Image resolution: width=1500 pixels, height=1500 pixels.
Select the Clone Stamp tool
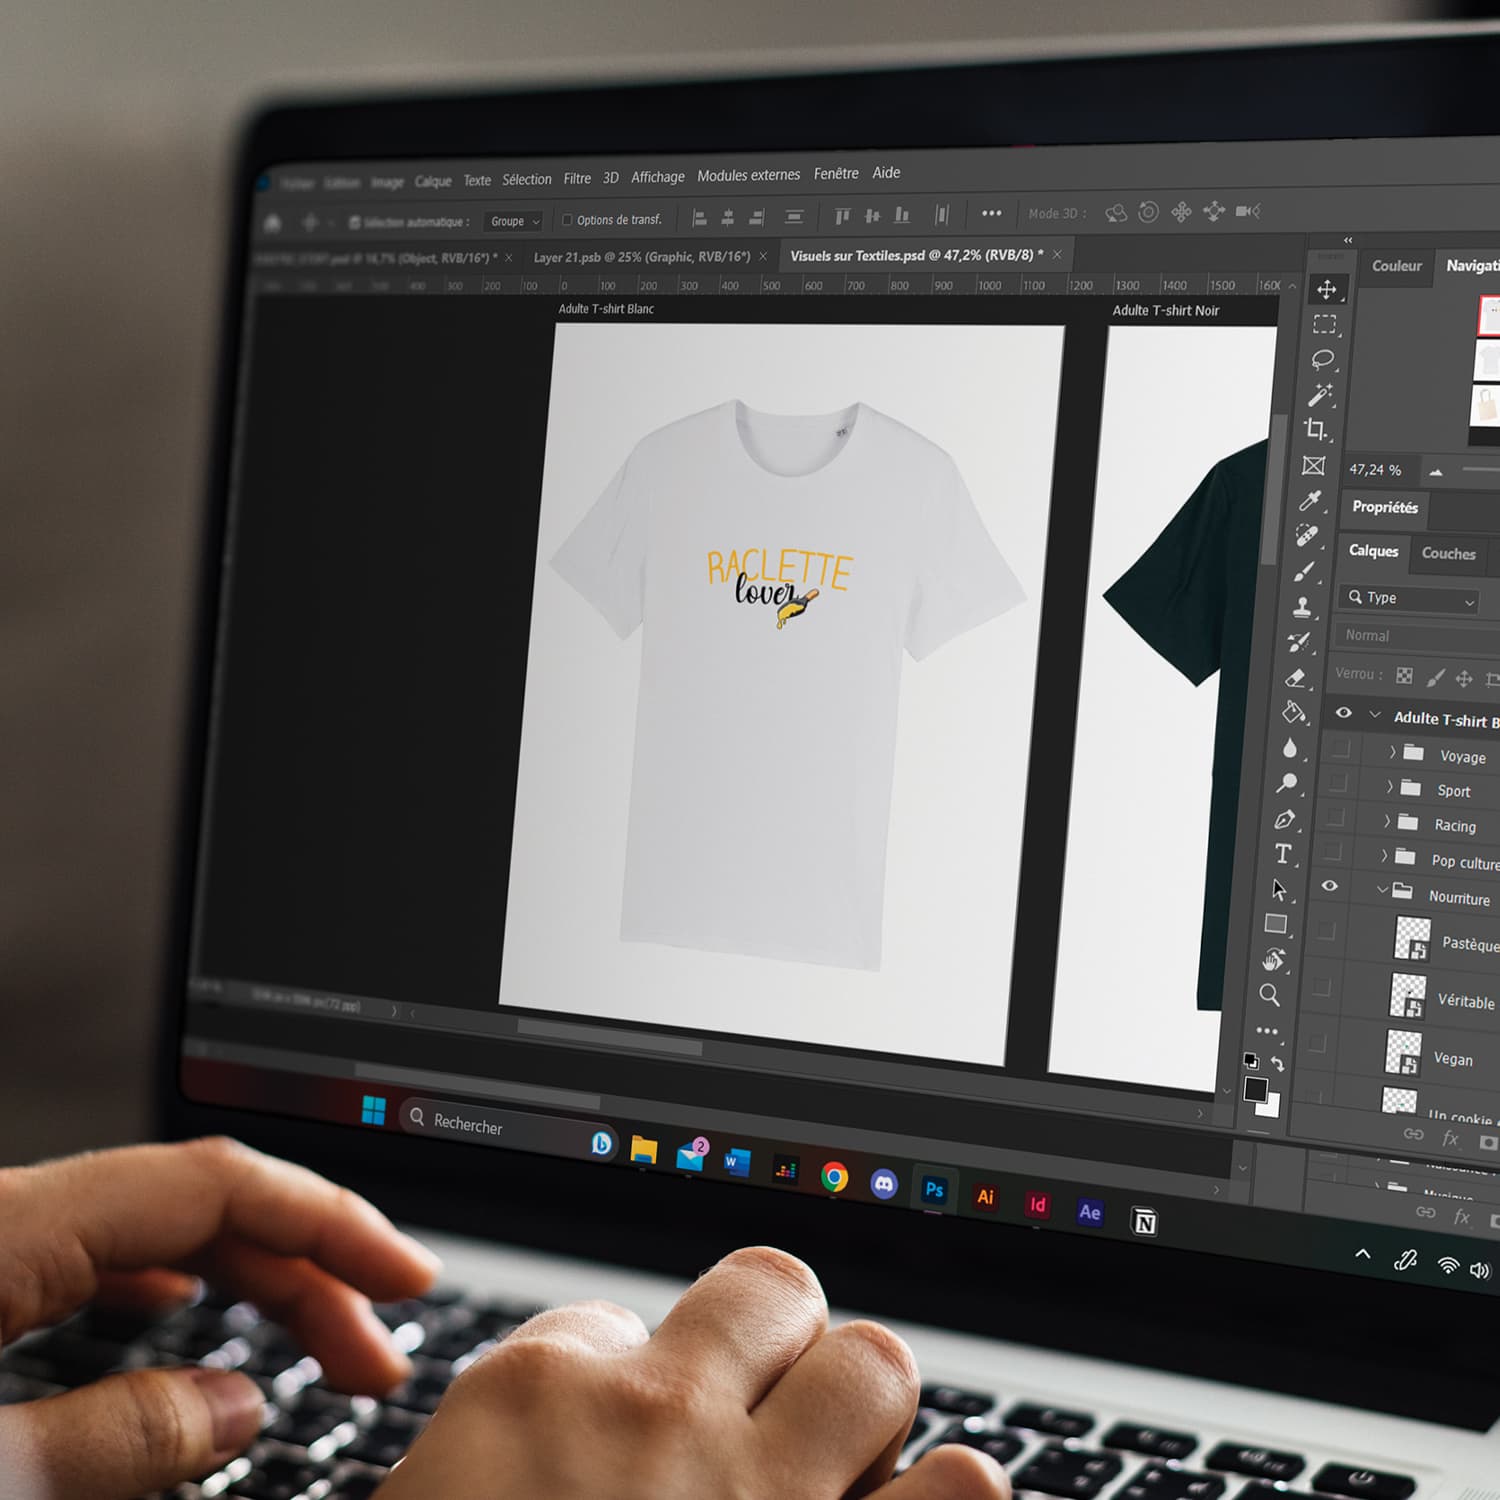[x=1302, y=606]
